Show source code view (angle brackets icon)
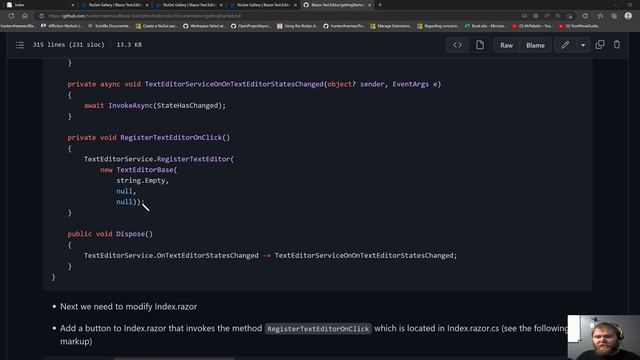Image resolution: width=640 pixels, height=360 pixels. 457,45
